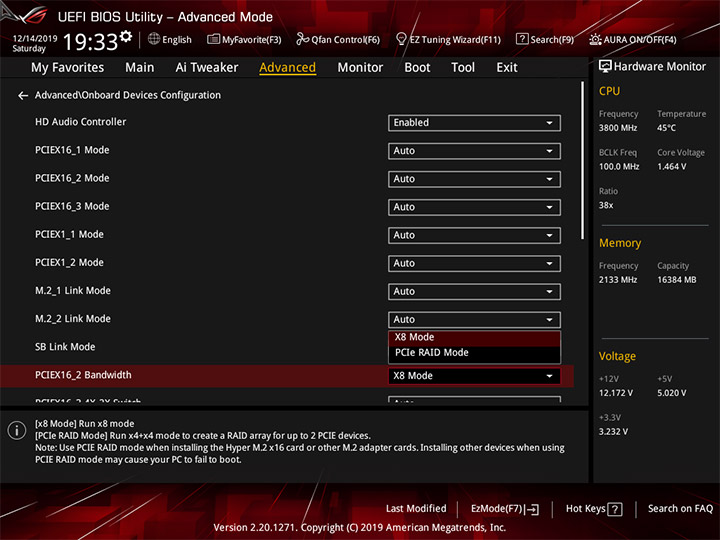Click Memory capacity value 16384 MB

pos(676,280)
